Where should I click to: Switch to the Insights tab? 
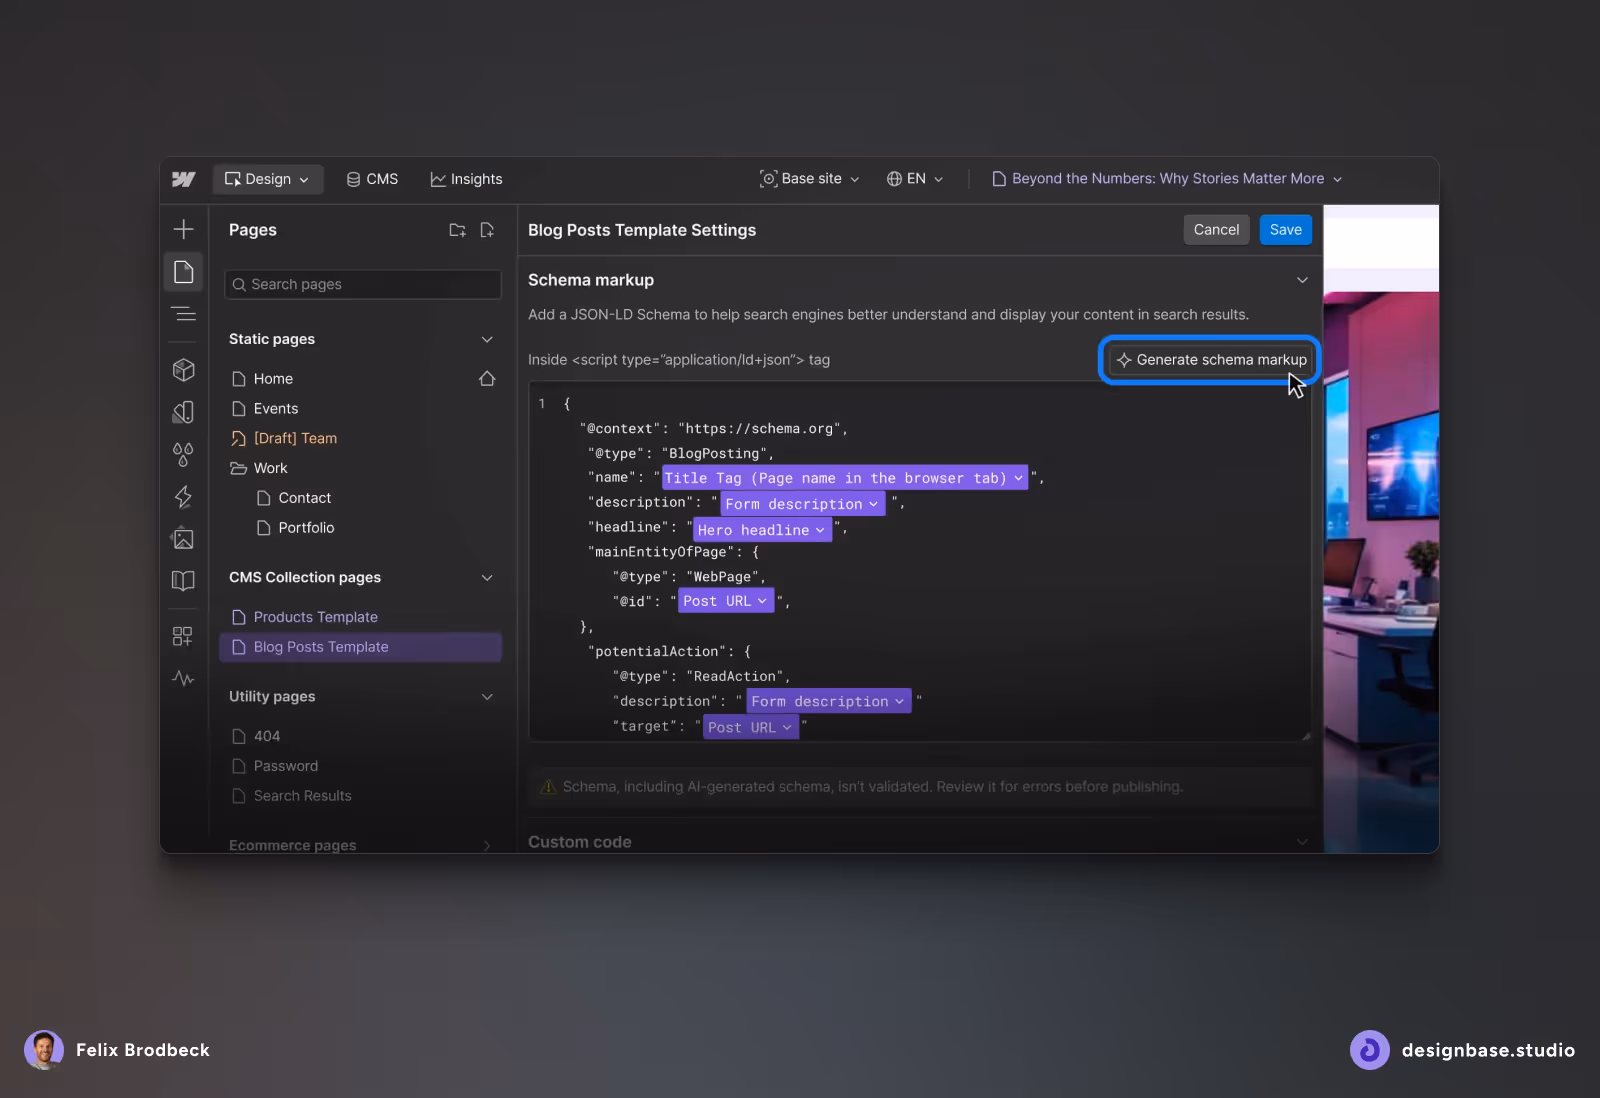pos(466,179)
